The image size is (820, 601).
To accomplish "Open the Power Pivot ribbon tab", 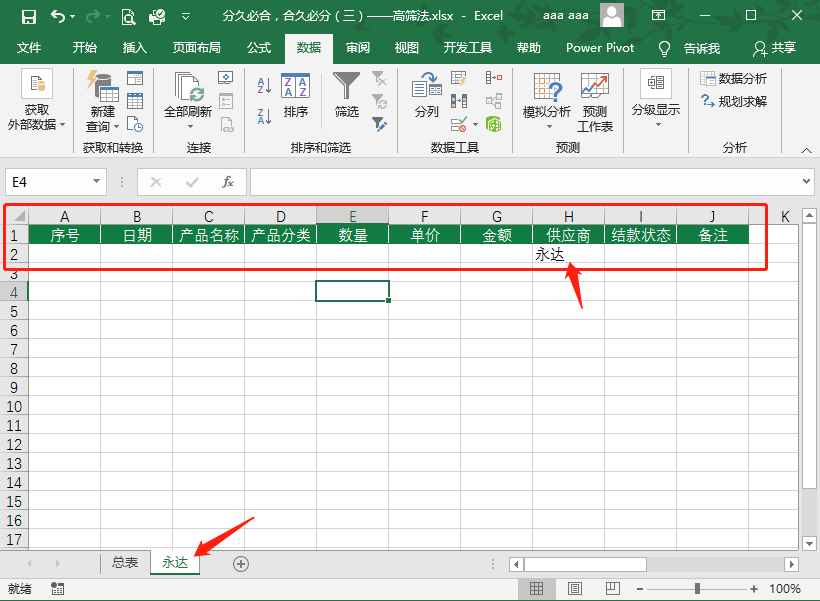I will [599, 47].
